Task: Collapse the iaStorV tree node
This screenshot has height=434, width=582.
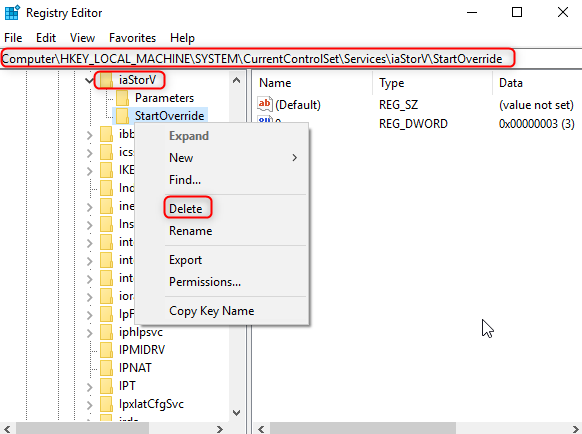Action: pyautogui.click(x=89, y=80)
